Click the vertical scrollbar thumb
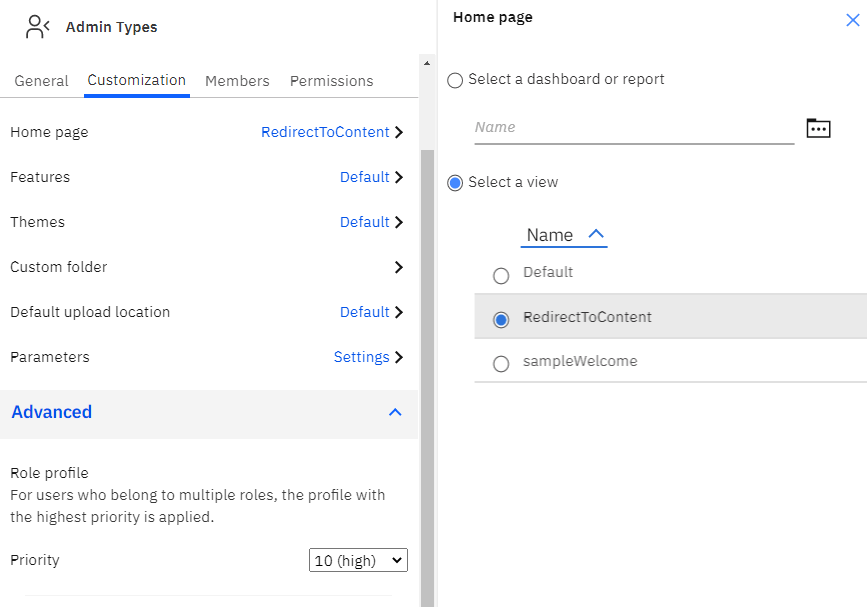 point(427,378)
